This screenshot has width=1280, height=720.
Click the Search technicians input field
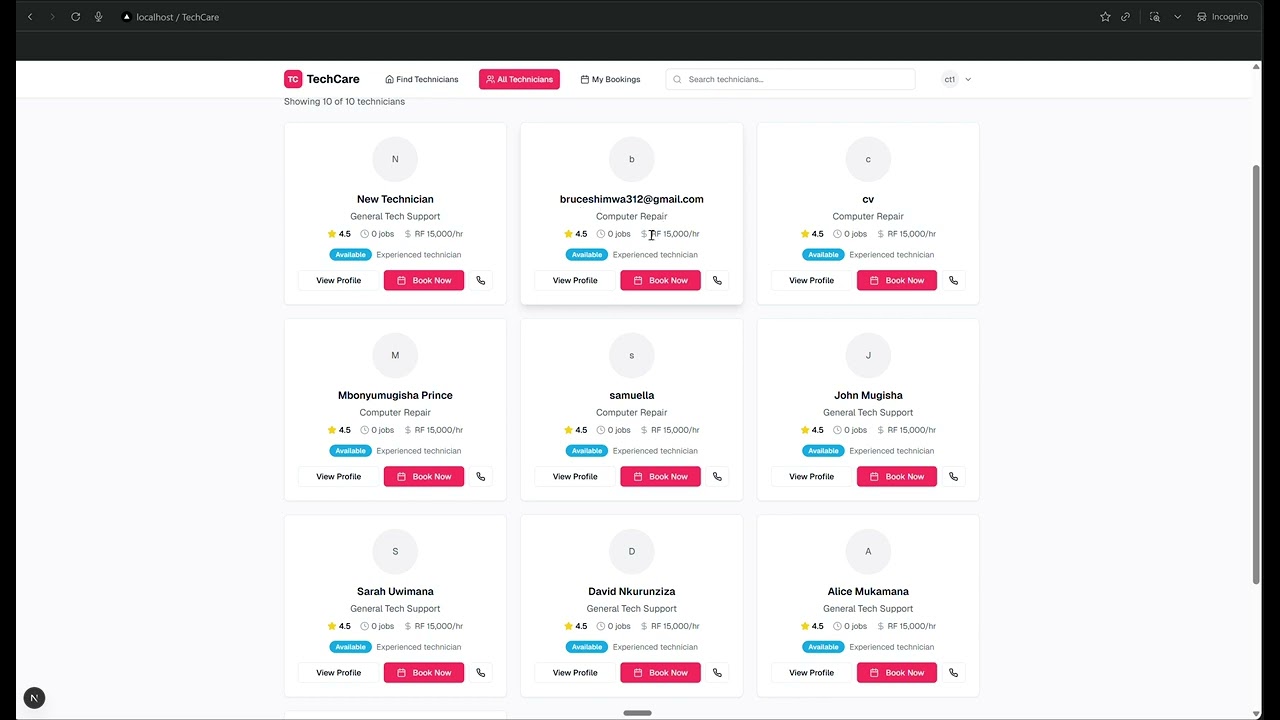tap(790, 79)
